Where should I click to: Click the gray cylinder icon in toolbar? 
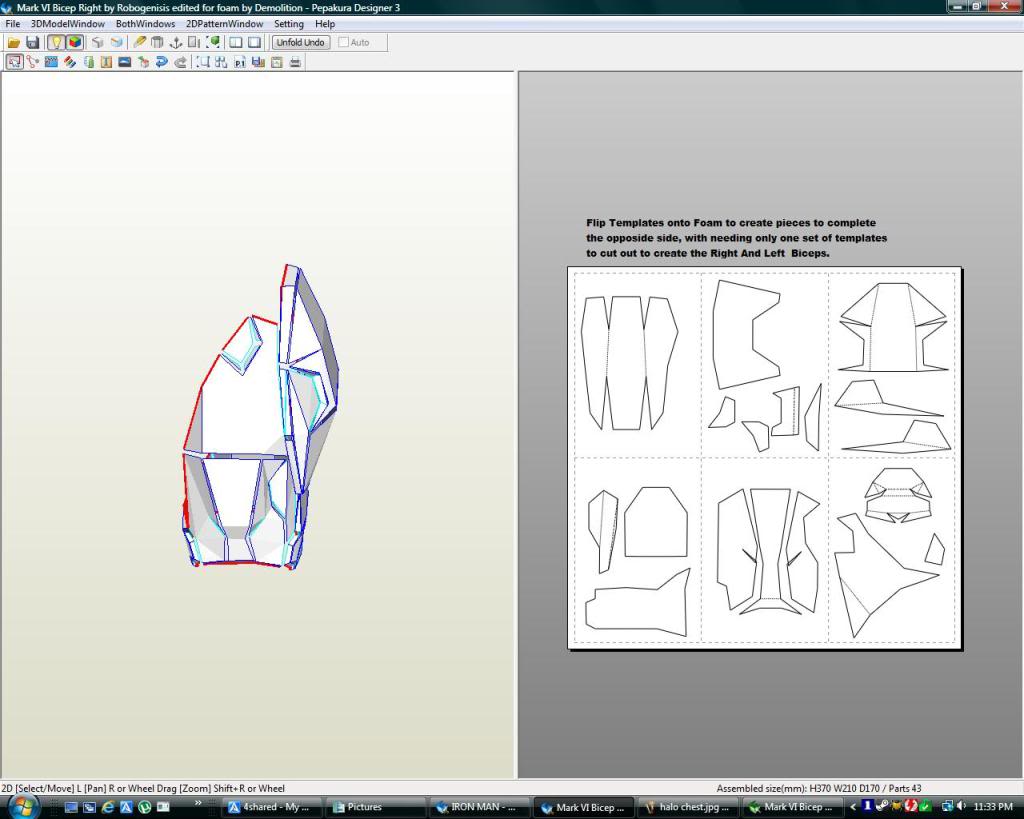(x=157, y=42)
